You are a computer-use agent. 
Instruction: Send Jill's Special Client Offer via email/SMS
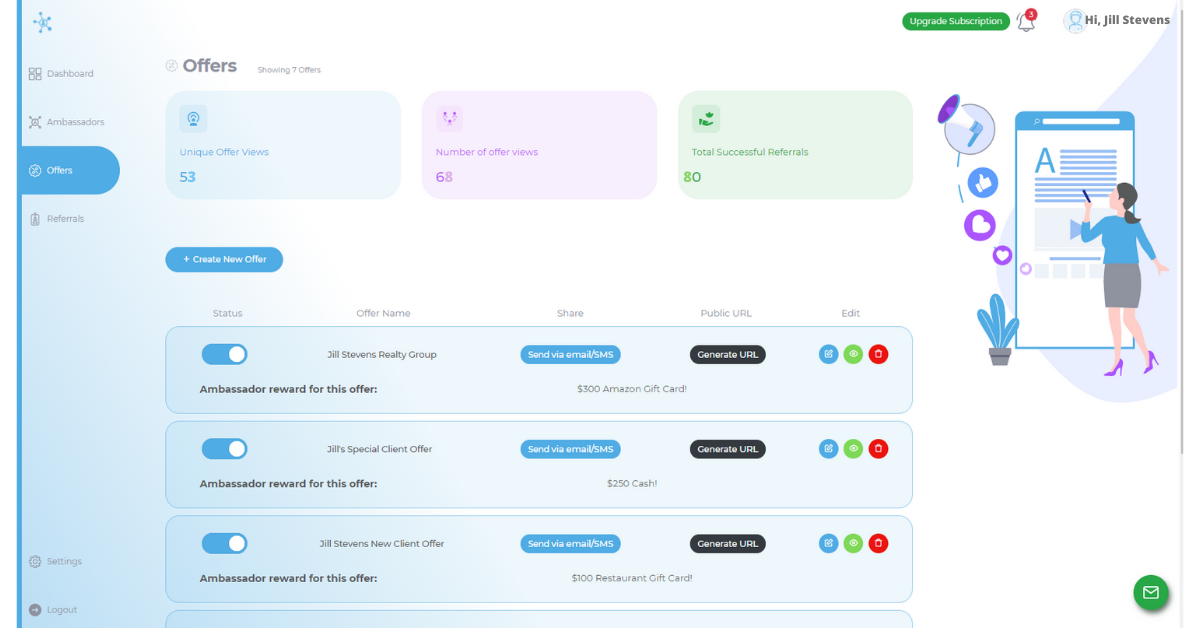tap(570, 449)
